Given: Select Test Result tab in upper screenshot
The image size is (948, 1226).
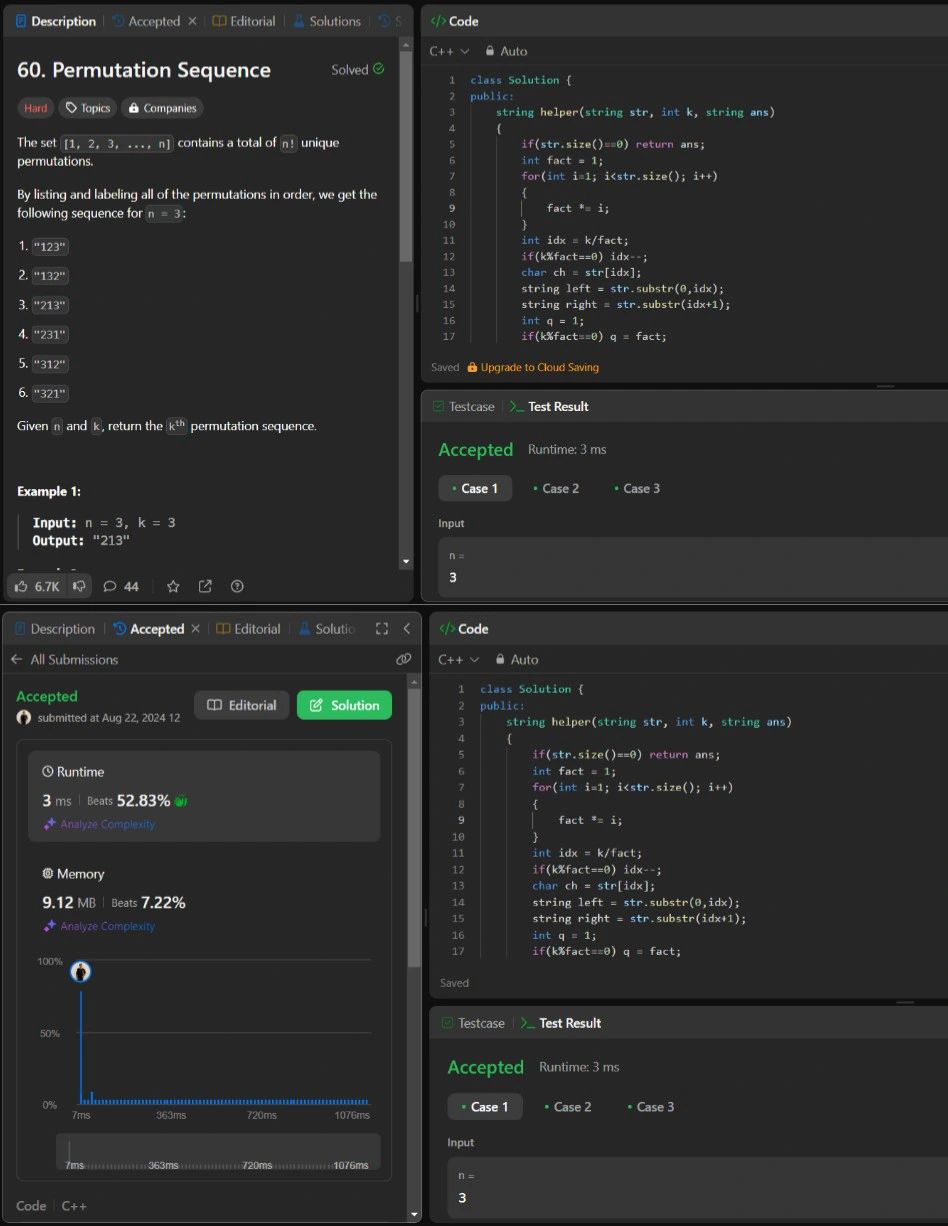Looking at the screenshot, I should click(x=549, y=407).
